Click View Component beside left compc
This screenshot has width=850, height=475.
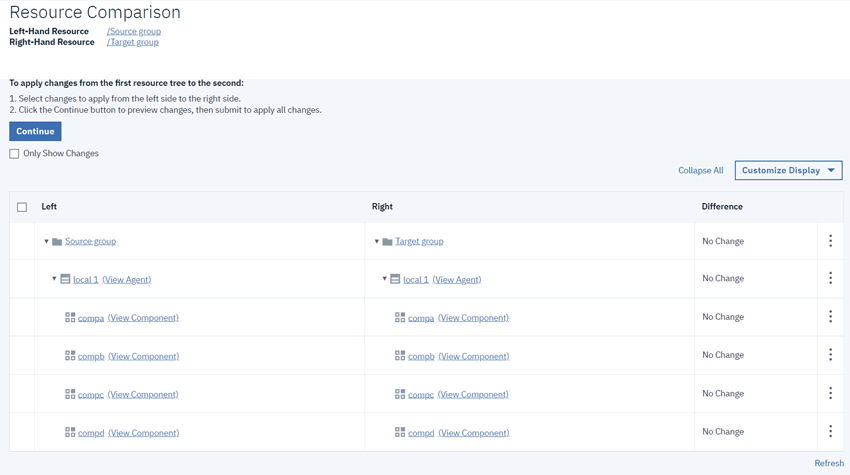click(x=143, y=394)
